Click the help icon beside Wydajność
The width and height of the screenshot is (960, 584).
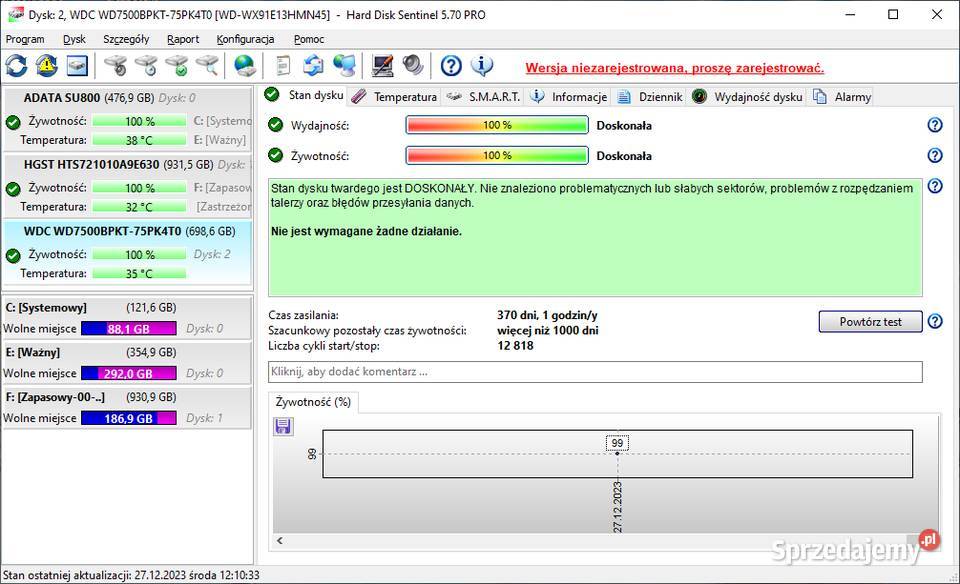[935, 125]
